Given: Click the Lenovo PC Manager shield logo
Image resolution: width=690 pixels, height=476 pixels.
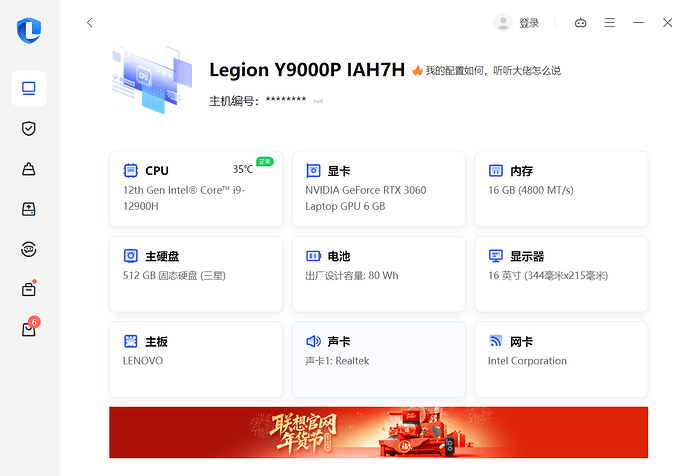Looking at the screenshot, I should tap(29, 30).
